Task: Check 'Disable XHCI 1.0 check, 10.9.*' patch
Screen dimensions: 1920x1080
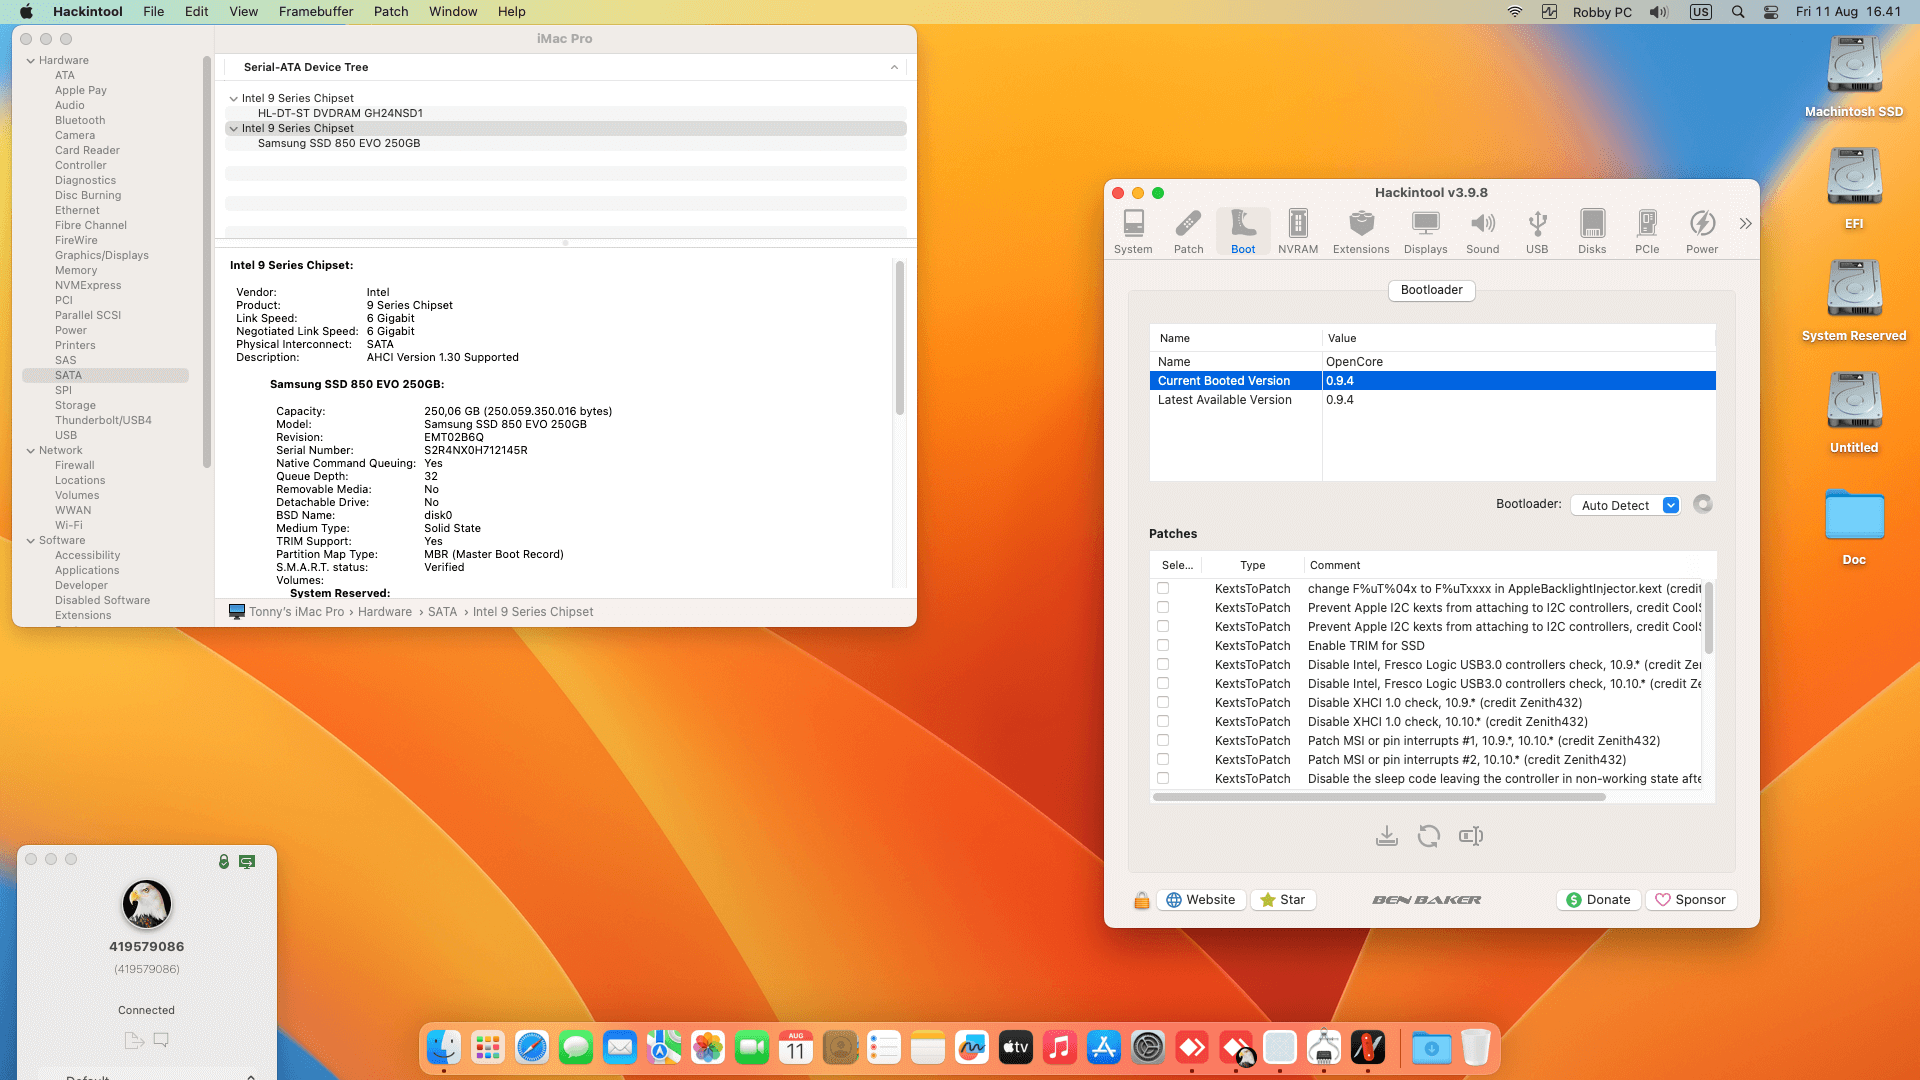Action: 1163,702
